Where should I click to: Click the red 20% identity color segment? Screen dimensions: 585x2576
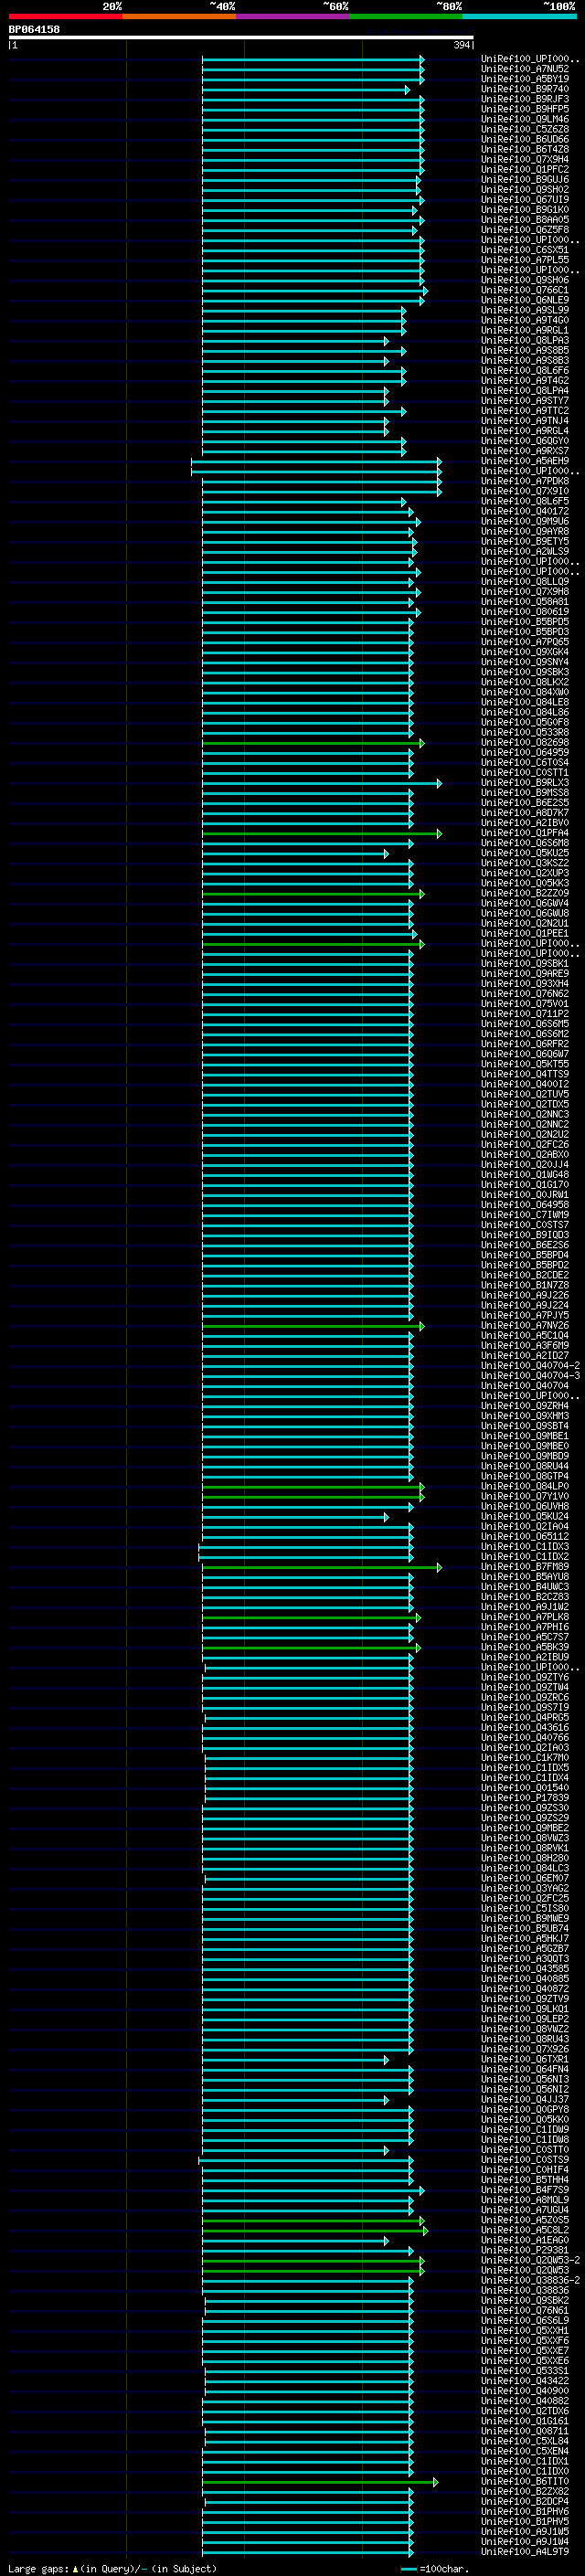click(65, 17)
